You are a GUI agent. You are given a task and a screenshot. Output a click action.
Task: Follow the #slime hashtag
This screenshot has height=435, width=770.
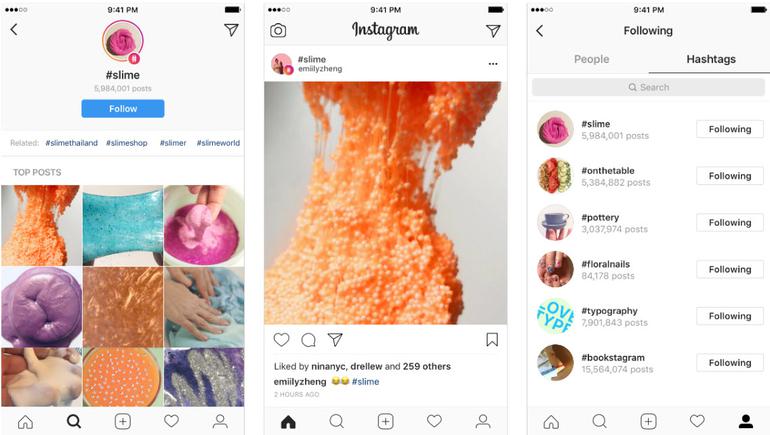(x=123, y=109)
